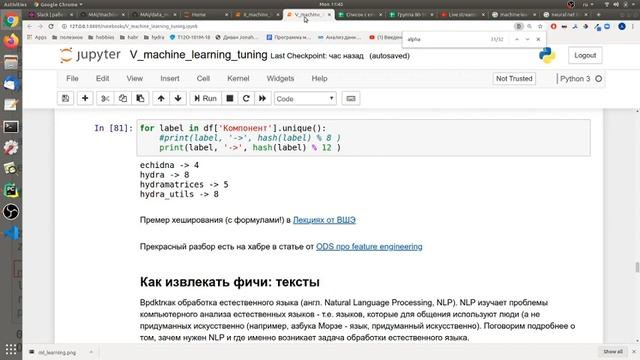The image size is (640, 360).
Task: Click Show all downloads
Action: [613, 351]
